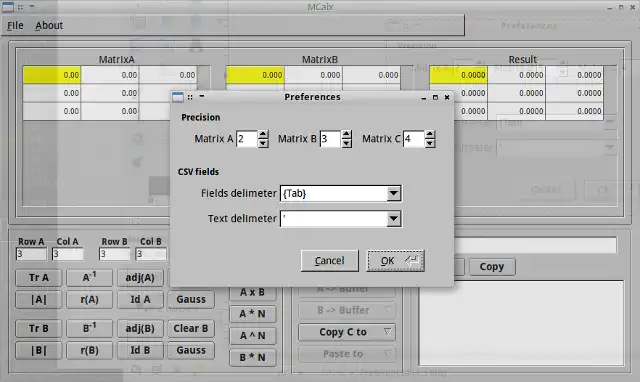This screenshot has height=382, width=640.
Task: Click the Matrix C precision field
Action: [413, 139]
